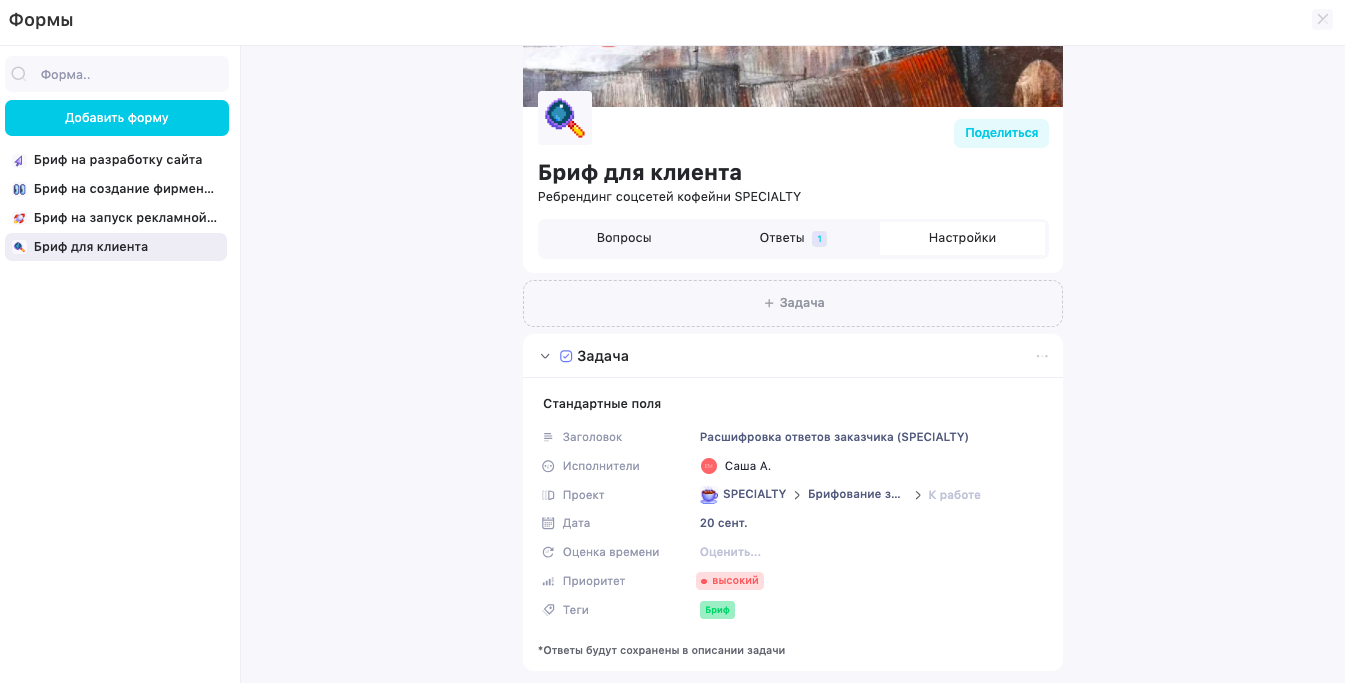
Task: Click the checkbox icon next to Задача heading
Action: (566, 355)
